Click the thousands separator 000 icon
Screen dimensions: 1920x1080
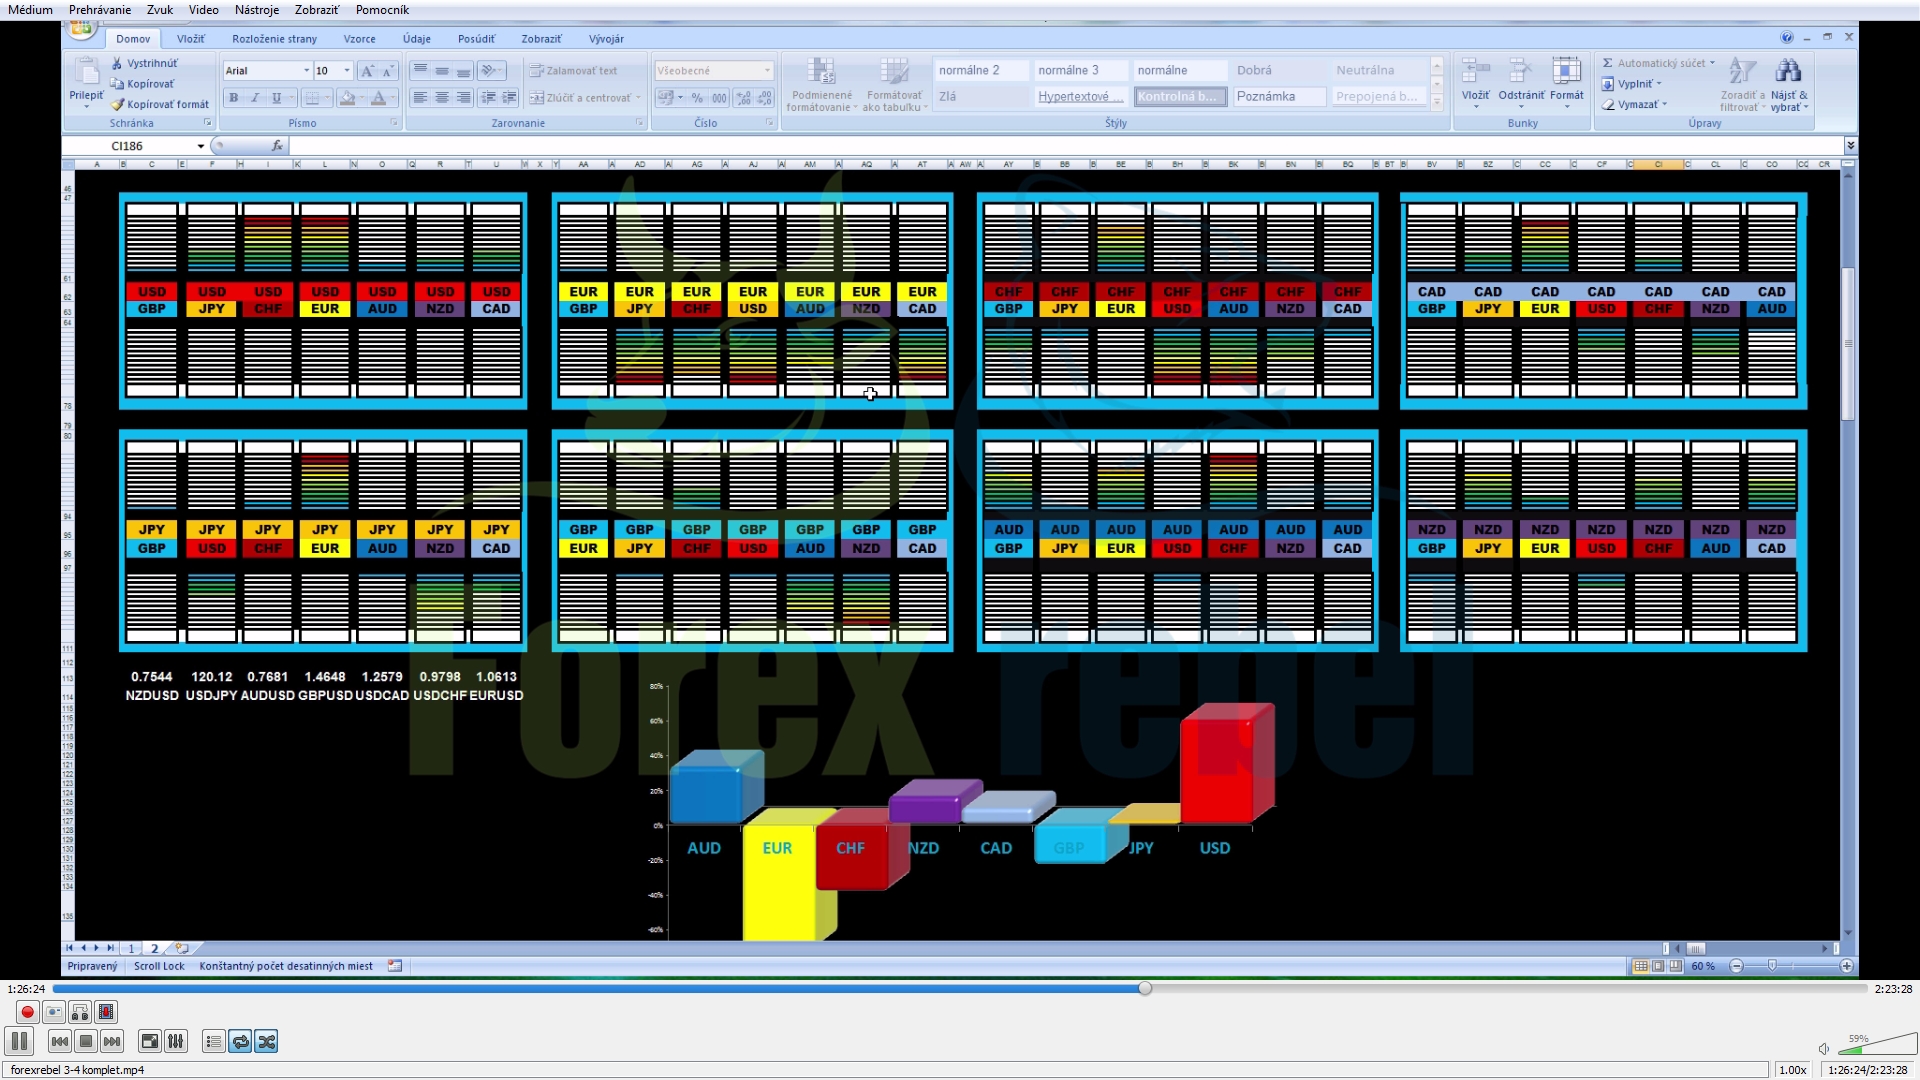[x=719, y=98]
